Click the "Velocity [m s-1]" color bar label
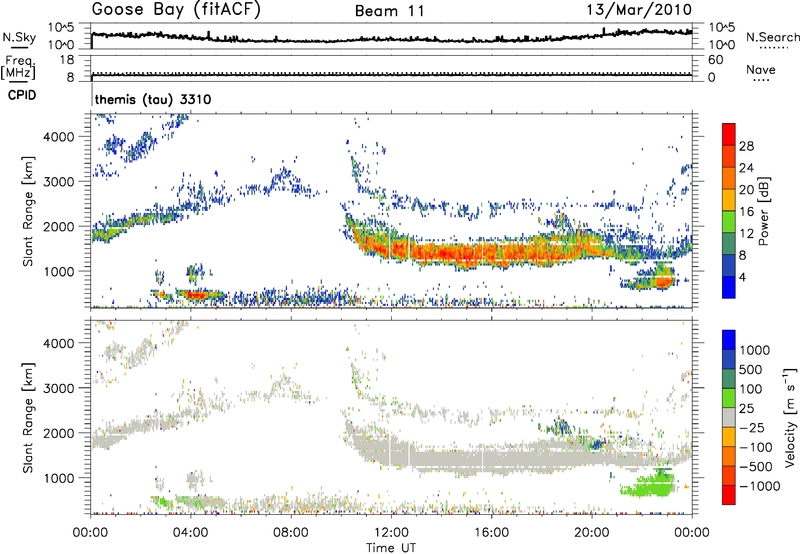 (x=790, y=417)
